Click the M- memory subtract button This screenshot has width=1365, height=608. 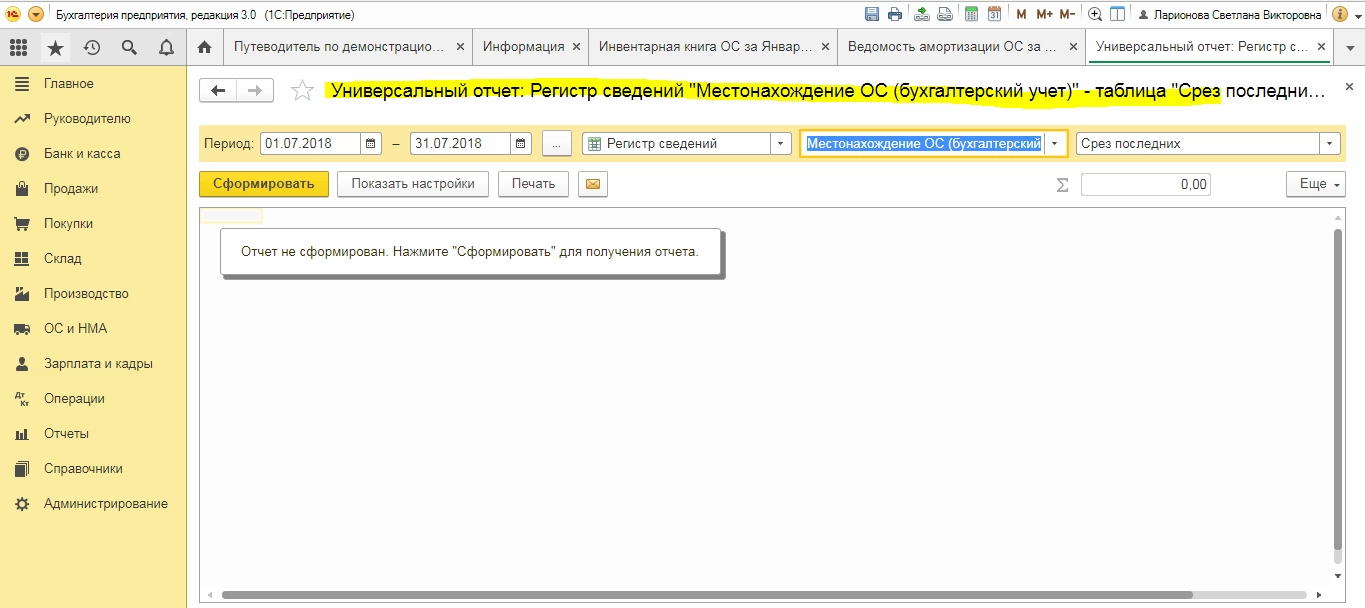[x=1067, y=14]
